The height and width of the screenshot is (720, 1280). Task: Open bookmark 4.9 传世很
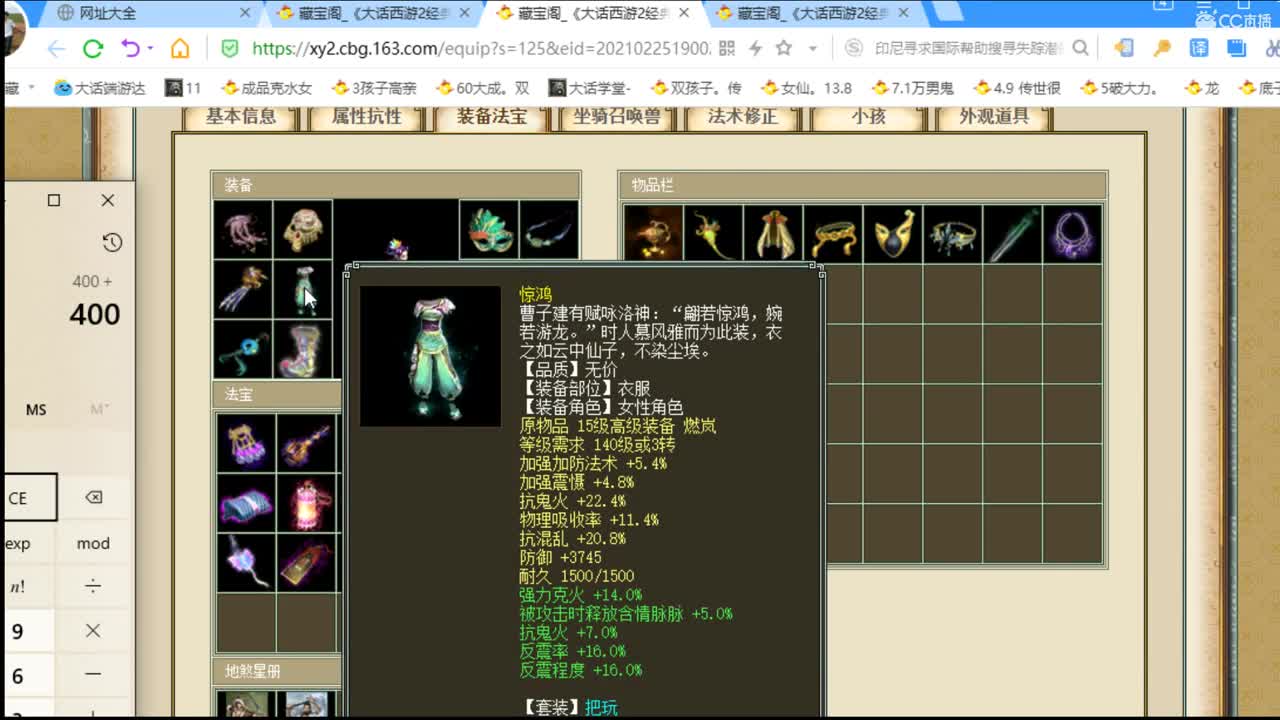(1015, 88)
